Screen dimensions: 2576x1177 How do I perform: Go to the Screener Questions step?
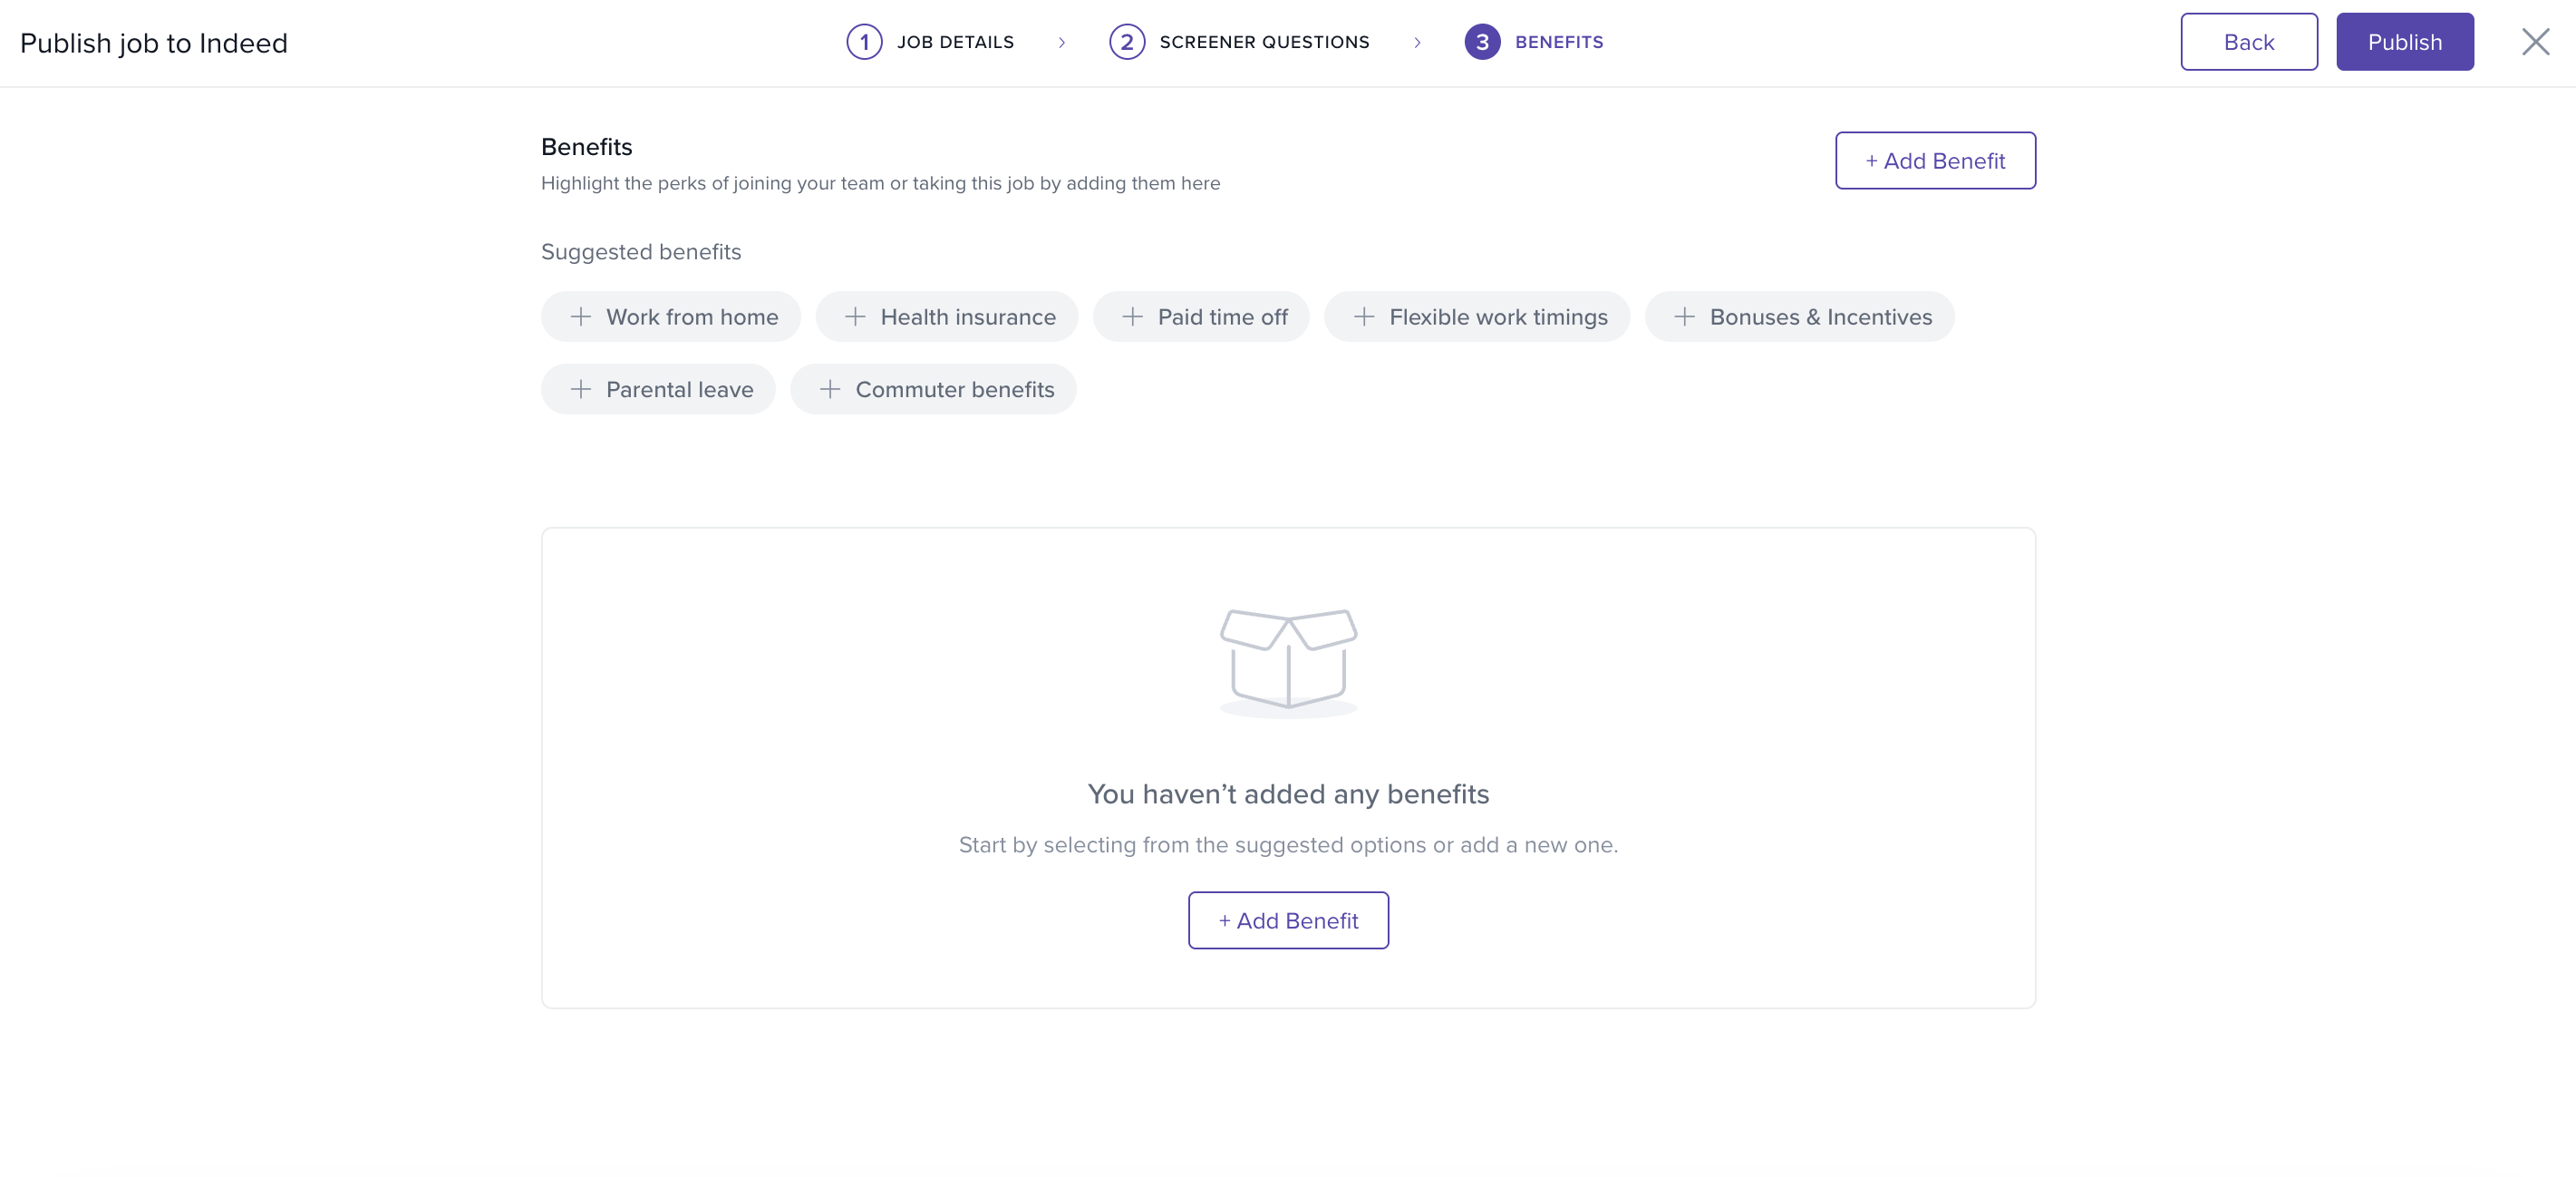pyautogui.click(x=1264, y=42)
